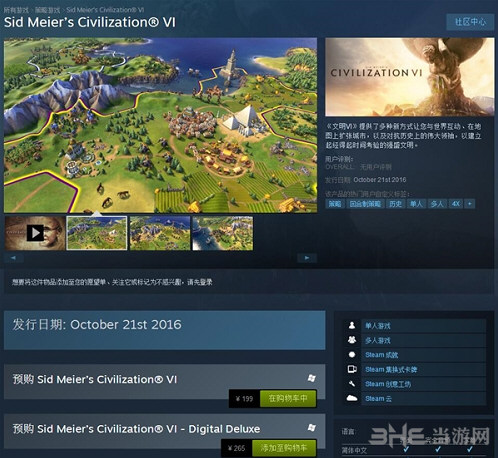Click 添加至购物车 for Digital Deluxe edition
Screen dimensions: 498x458
[x=284, y=448]
